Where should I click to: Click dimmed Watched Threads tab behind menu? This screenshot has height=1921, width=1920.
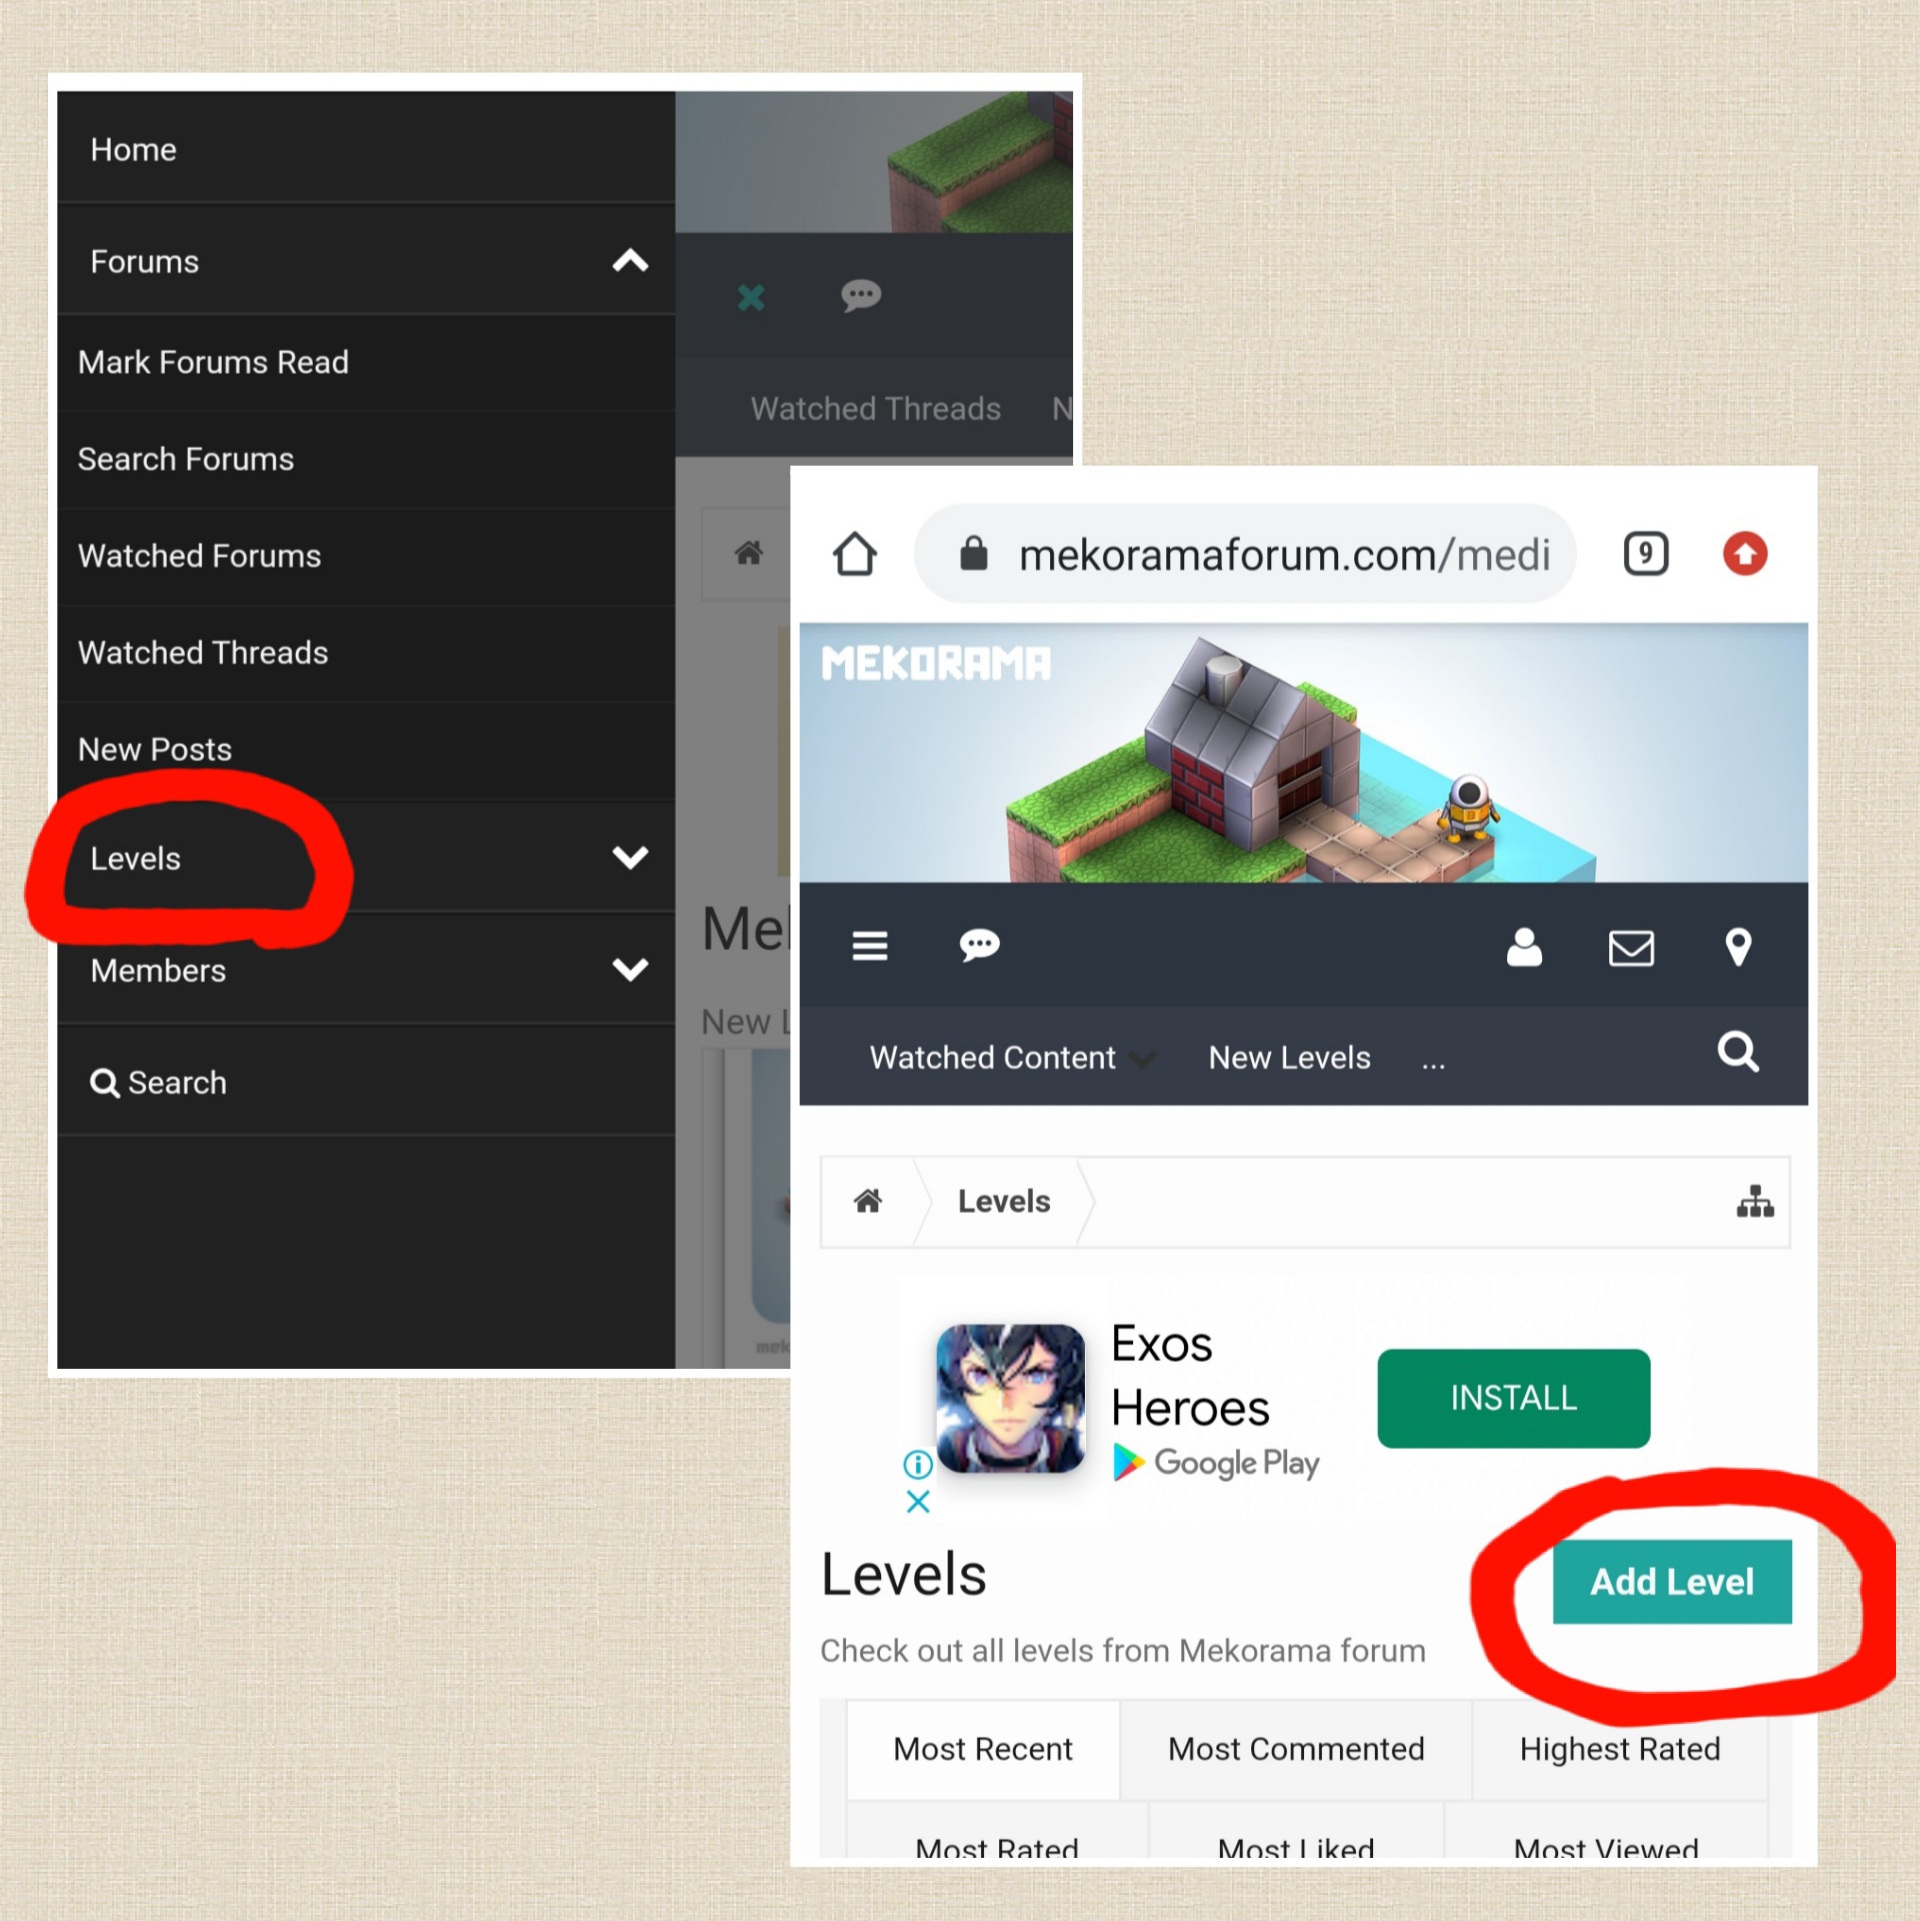(875, 408)
